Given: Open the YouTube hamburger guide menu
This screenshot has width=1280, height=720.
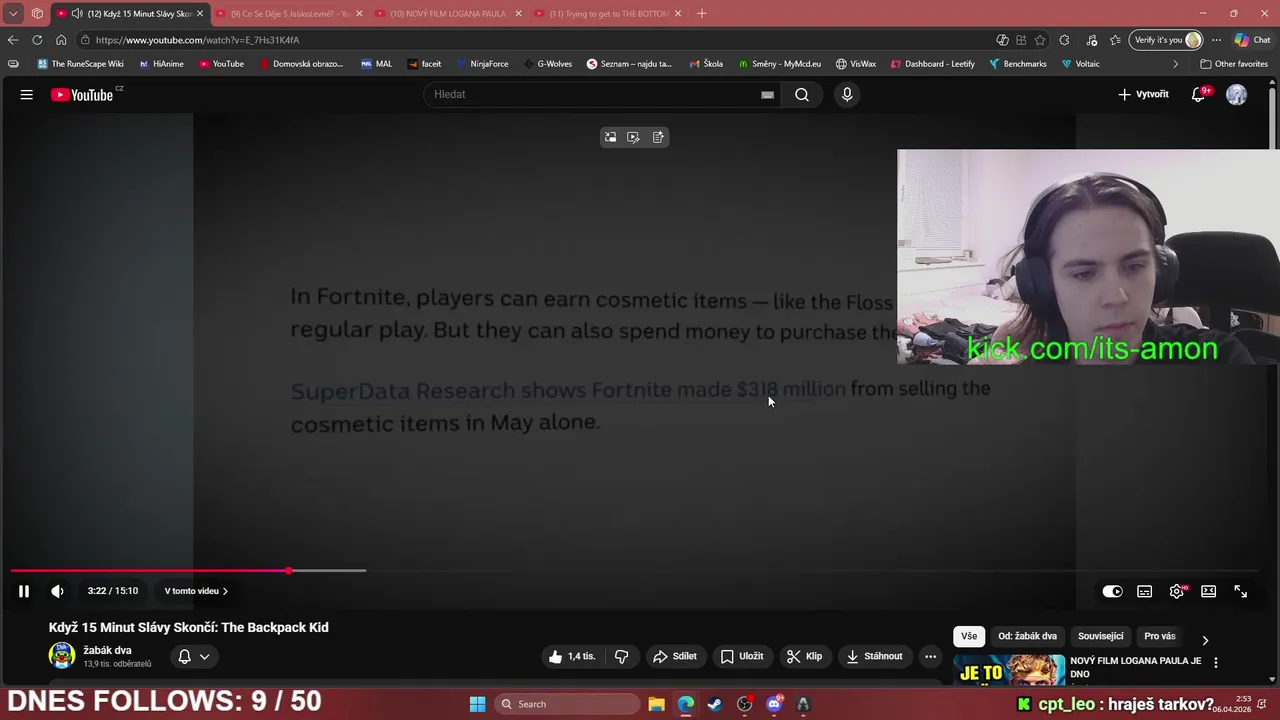Looking at the screenshot, I should point(26,94).
